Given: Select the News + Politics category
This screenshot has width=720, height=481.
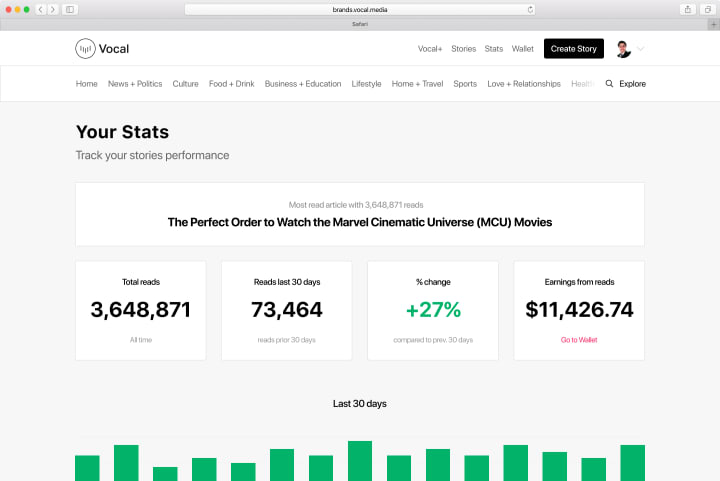Looking at the screenshot, I should pyautogui.click(x=135, y=84).
